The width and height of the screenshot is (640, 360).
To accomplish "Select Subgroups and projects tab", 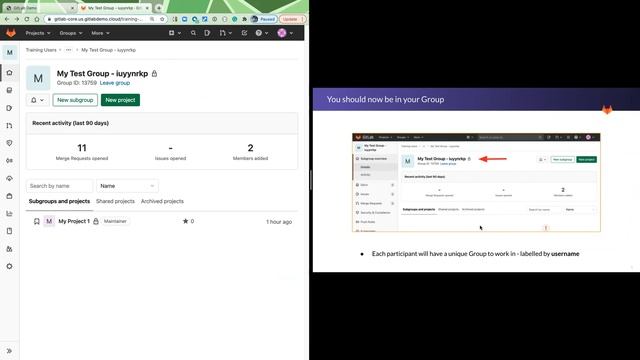I will [59, 202].
